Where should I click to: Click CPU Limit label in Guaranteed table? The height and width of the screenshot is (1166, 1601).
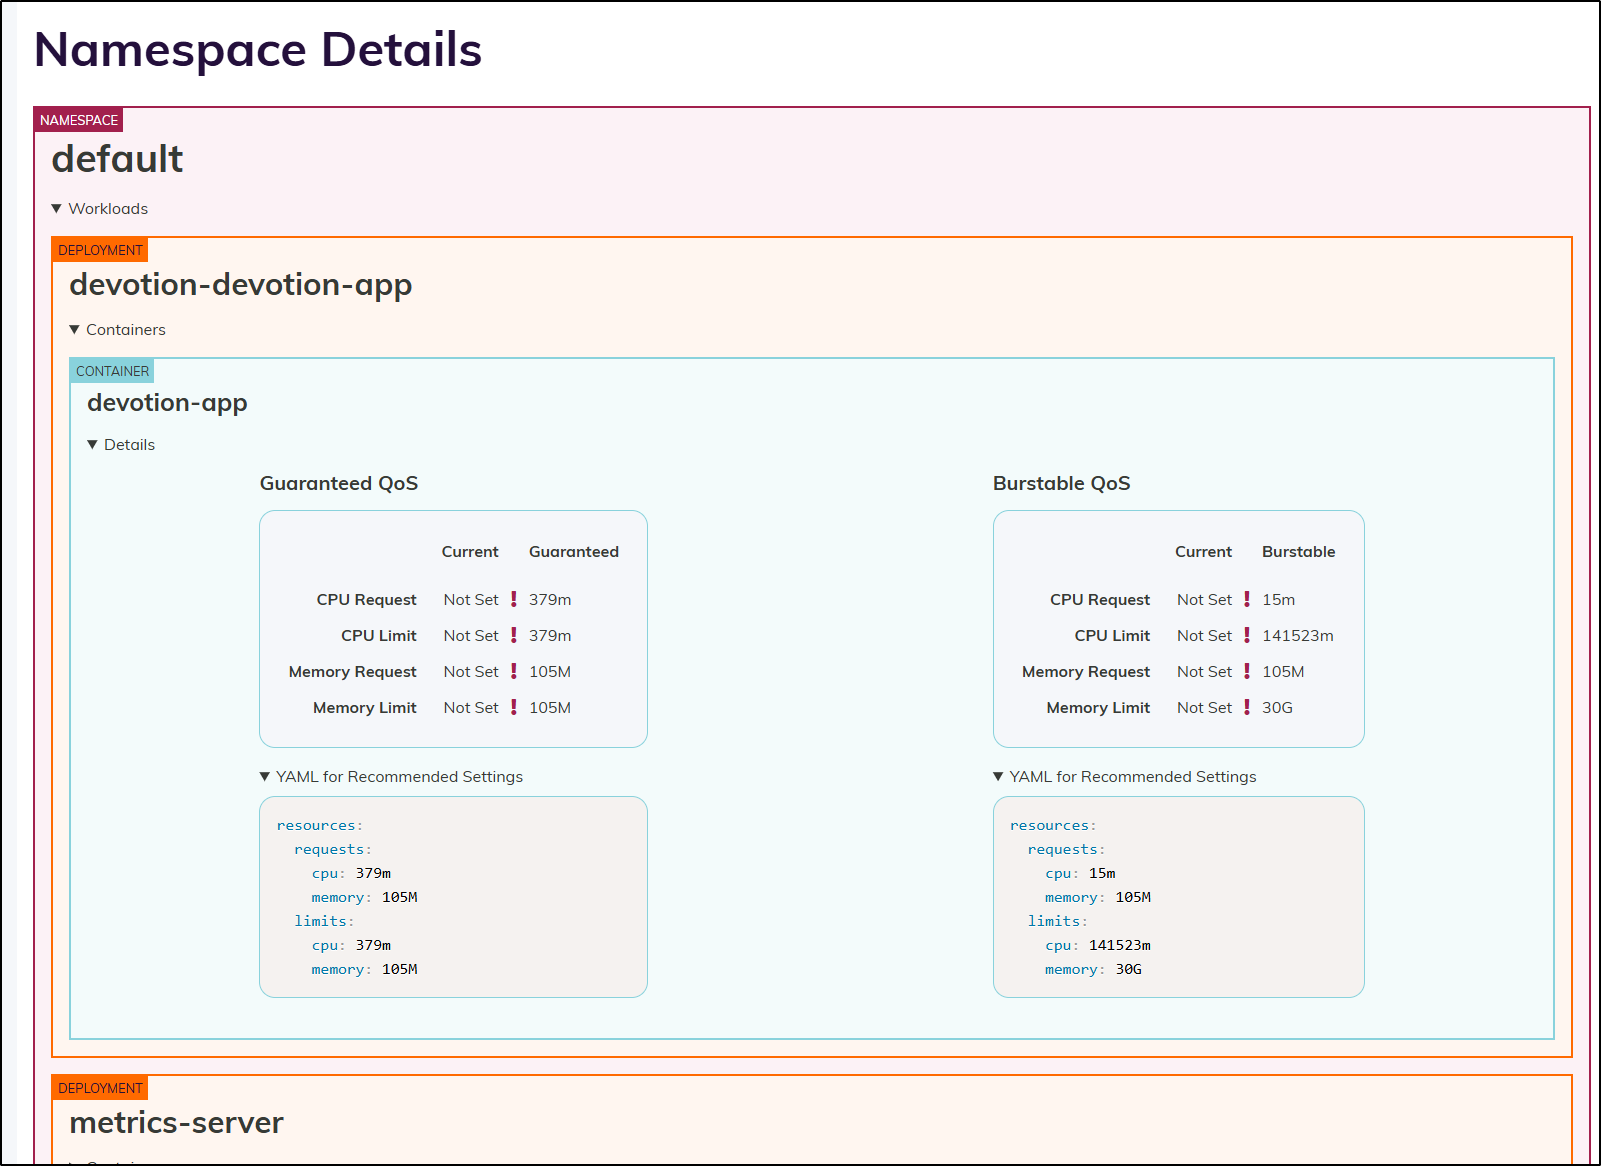click(379, 635)
